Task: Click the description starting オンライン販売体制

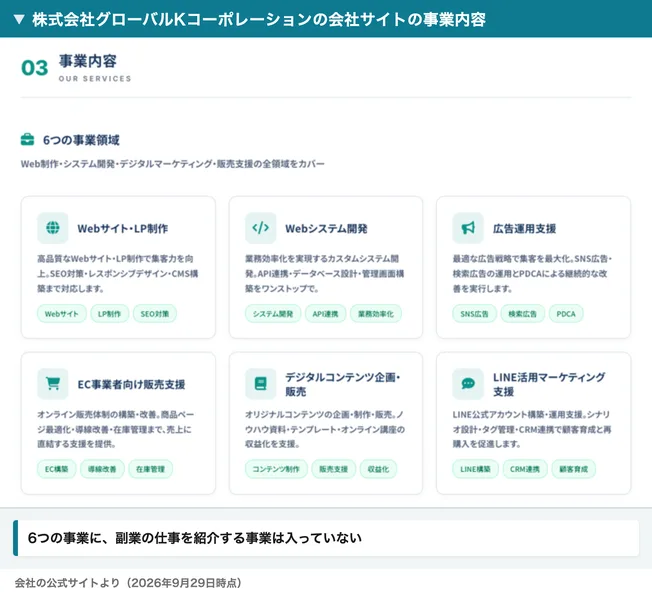Action: (116, 429)
